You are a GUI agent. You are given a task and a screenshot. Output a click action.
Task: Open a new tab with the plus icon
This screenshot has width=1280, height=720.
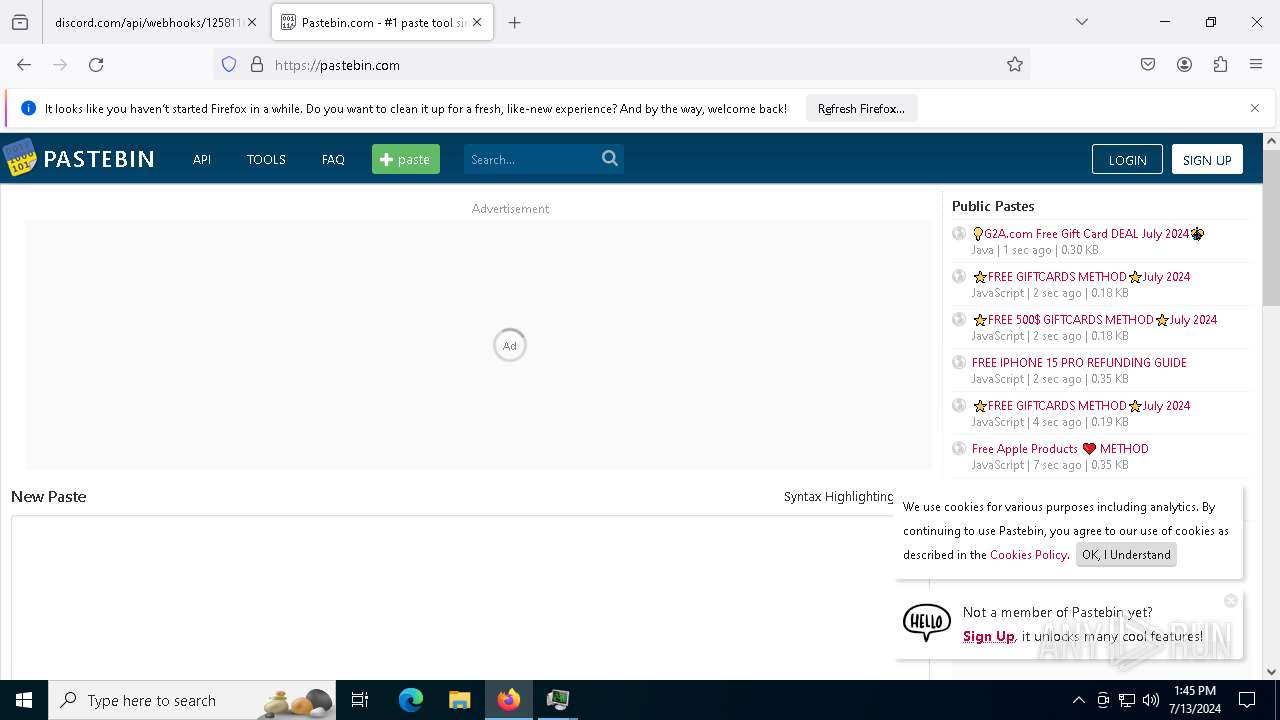click(x=515, y=22)
